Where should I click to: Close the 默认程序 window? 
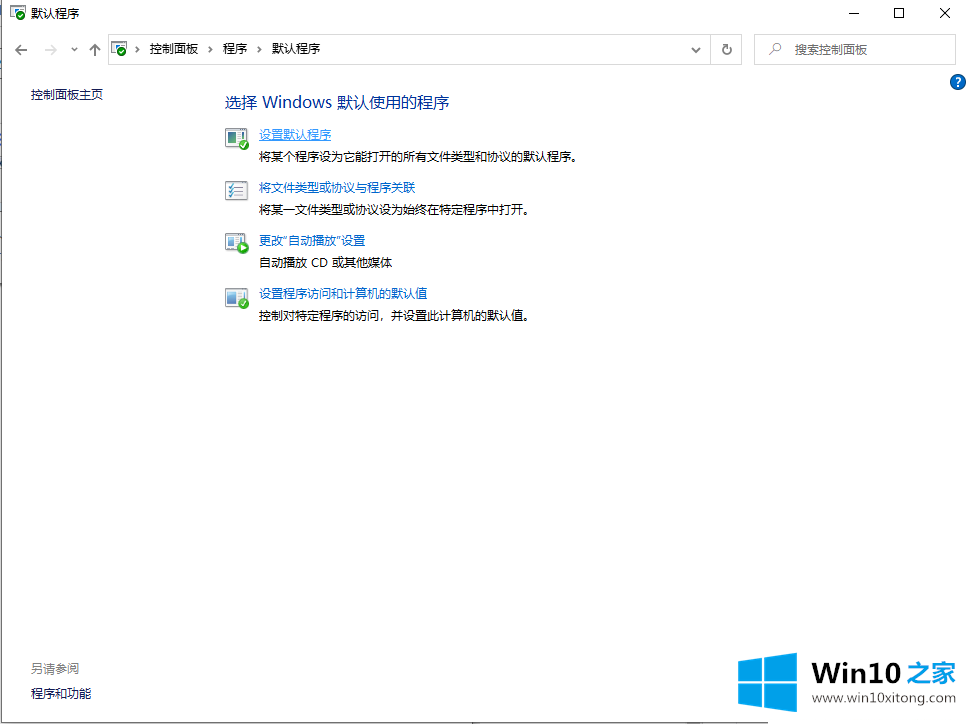[x=945, y=13]
